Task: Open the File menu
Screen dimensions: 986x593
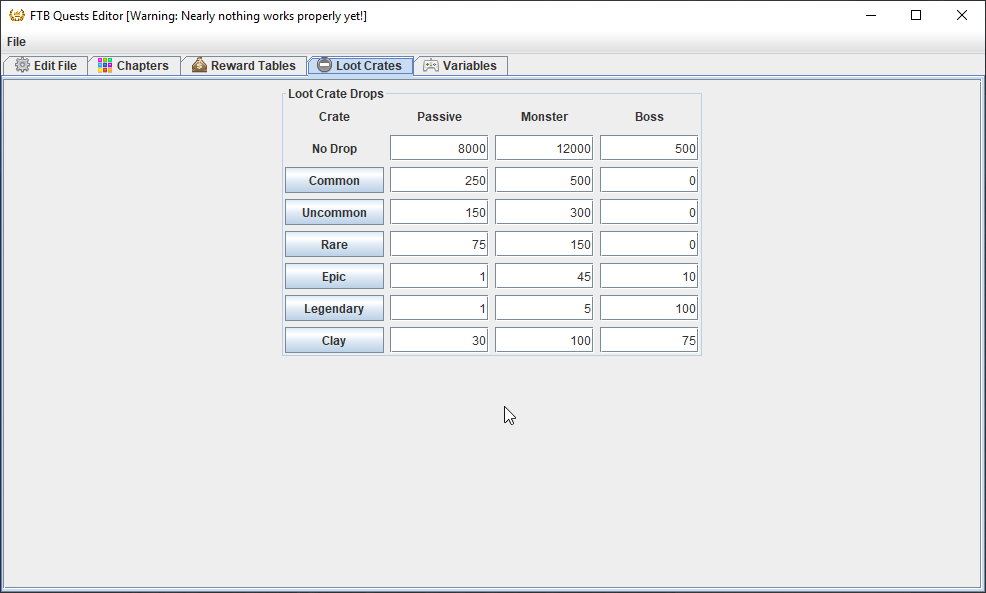Action: coord(16,42)
